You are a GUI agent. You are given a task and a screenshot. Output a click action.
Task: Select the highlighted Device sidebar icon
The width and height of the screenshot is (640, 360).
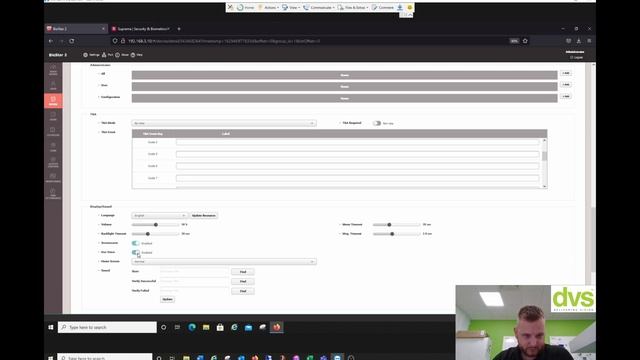point(53,101)
